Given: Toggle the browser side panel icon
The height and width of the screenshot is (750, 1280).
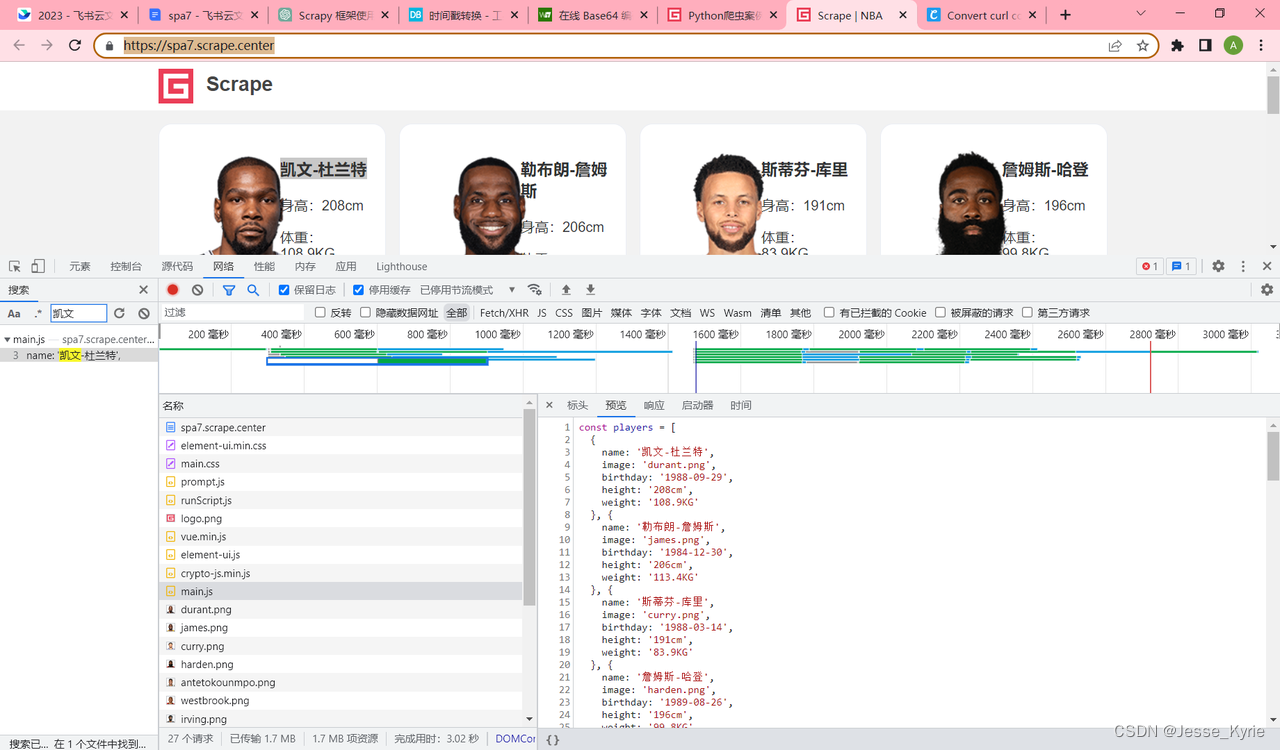Looking at the screenshot, I should pos(1206,46).
